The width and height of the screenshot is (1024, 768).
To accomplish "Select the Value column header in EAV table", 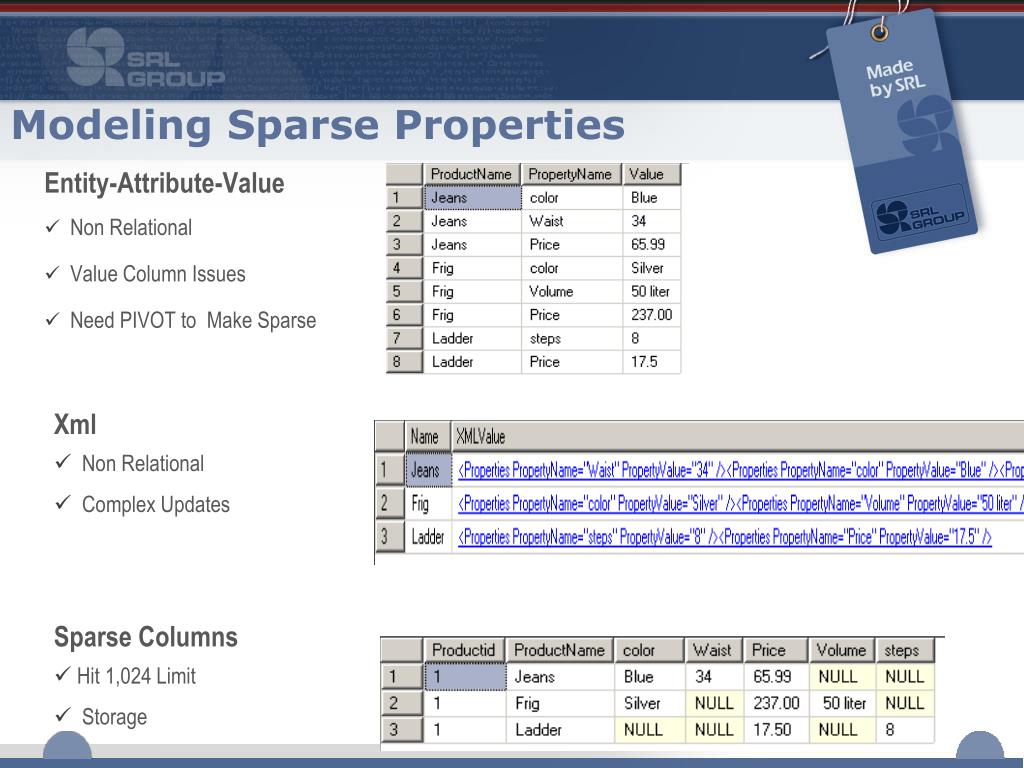I will click(x=652, y=174).
